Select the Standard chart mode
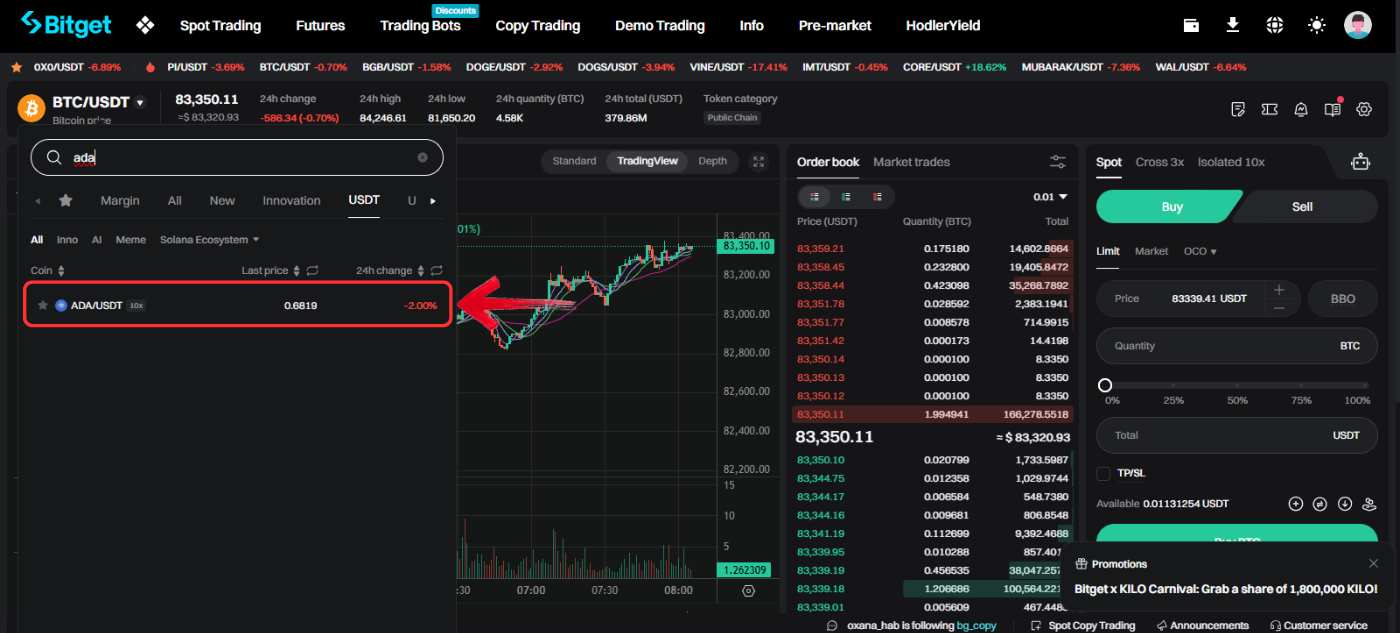Screen dimensions: 1400x633 574,161
